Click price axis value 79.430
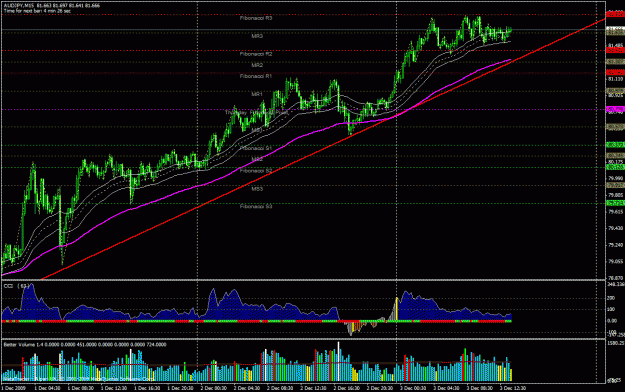Image resolution: width=625 pixels, height=392 pixels. 615,229
